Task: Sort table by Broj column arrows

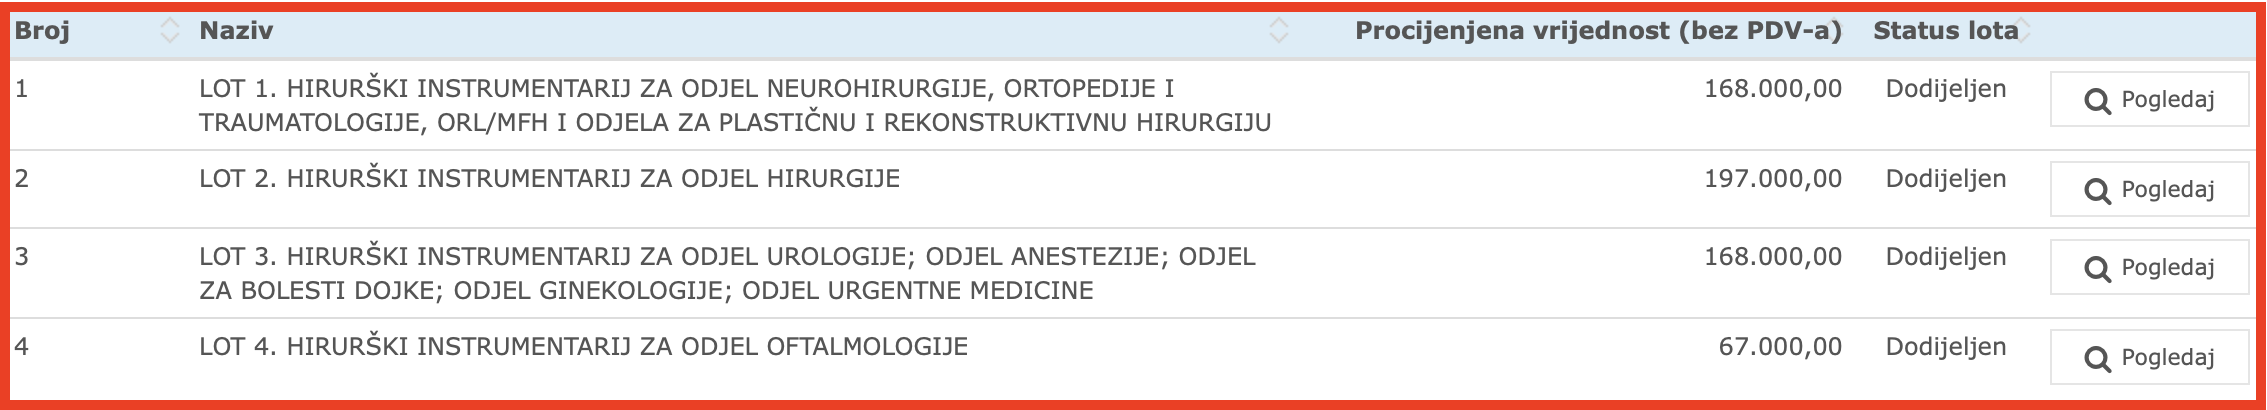Action: (171, 31)
